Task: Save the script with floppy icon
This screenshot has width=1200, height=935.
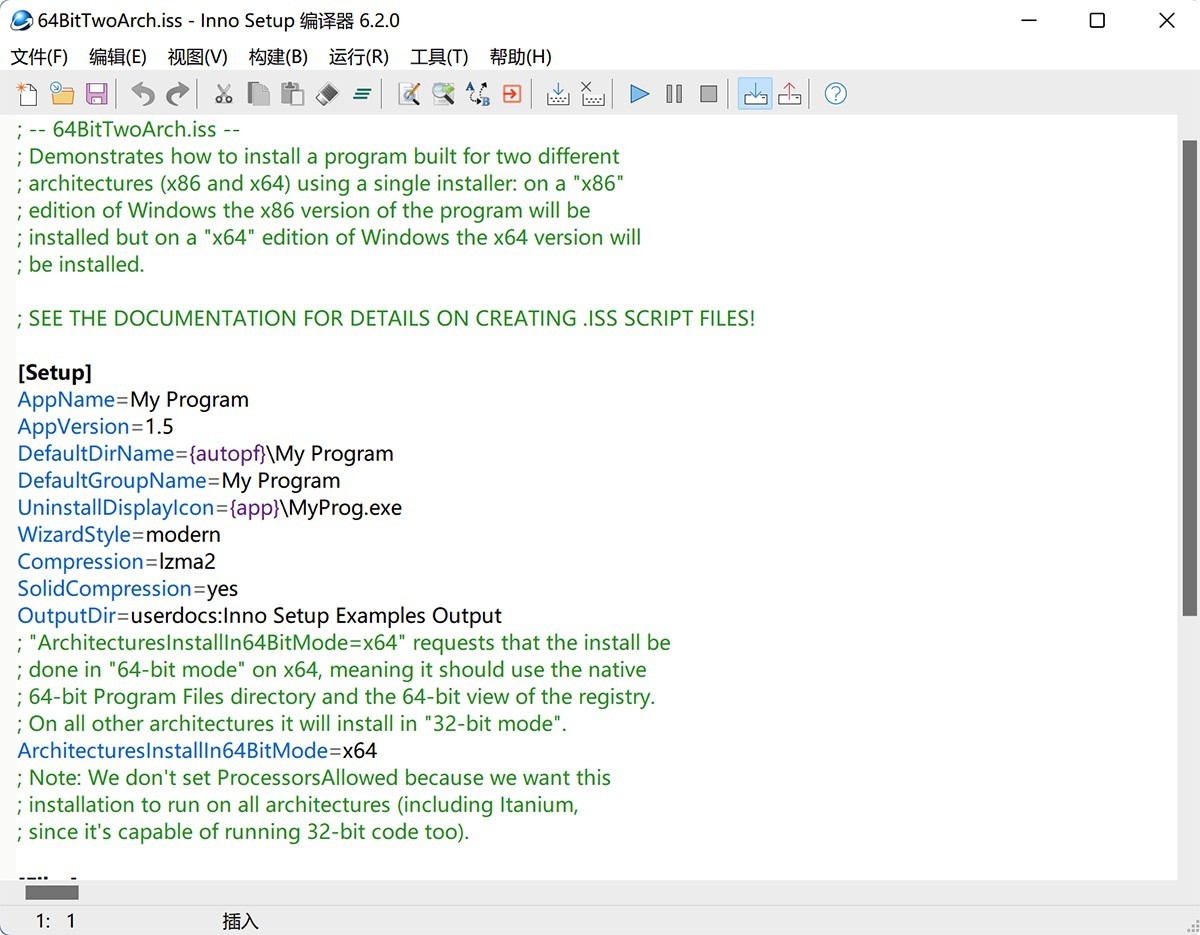Action: click(96, 94)
